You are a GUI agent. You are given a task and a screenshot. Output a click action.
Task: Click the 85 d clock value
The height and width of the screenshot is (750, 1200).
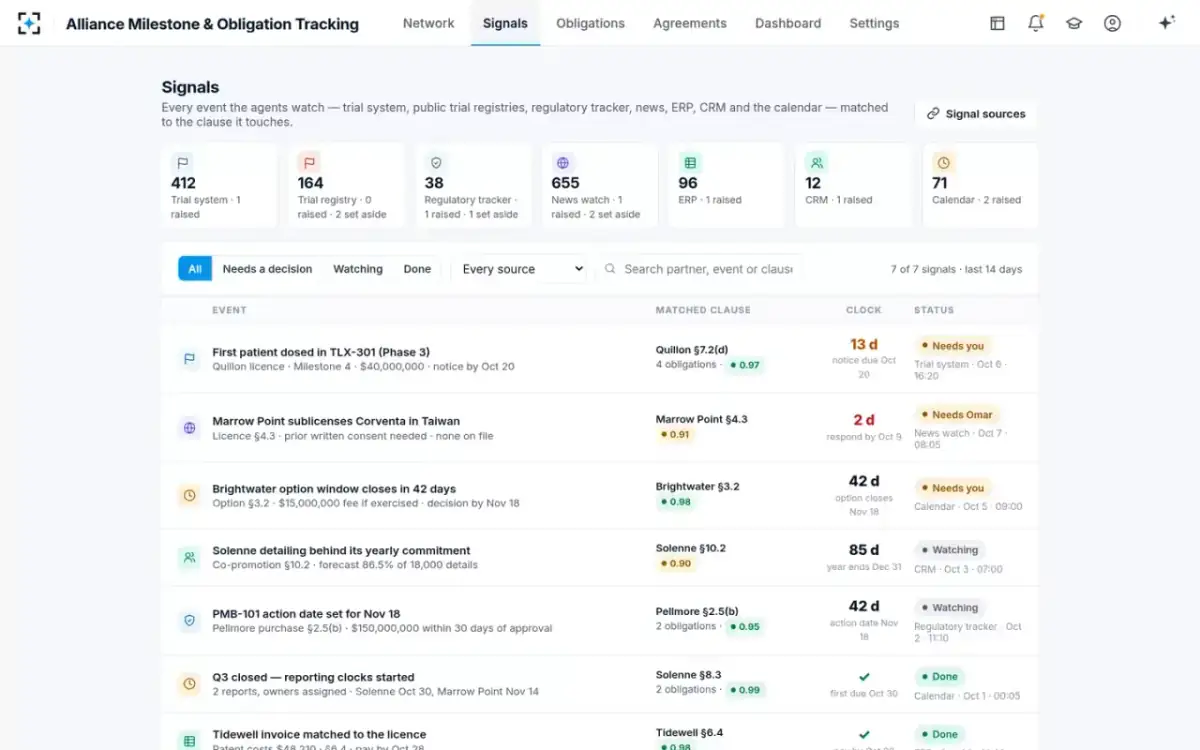click(x=864, y=549)
